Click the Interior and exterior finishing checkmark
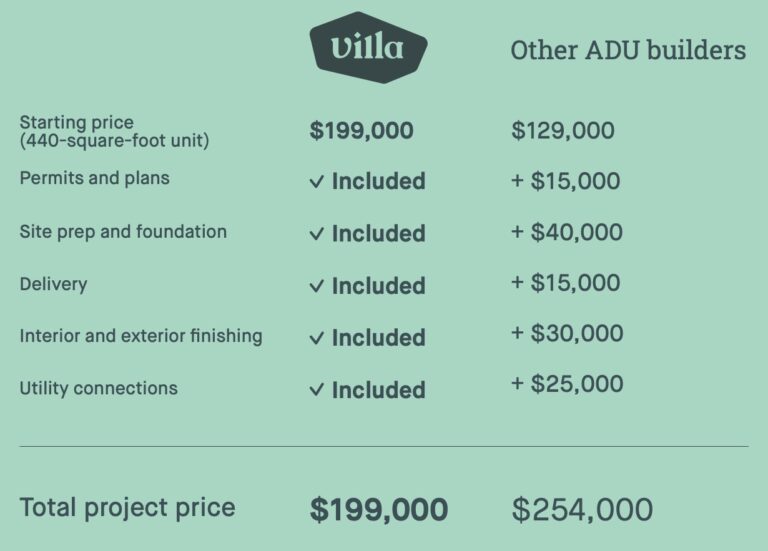 pyautogui.click(x=316, y=338)
